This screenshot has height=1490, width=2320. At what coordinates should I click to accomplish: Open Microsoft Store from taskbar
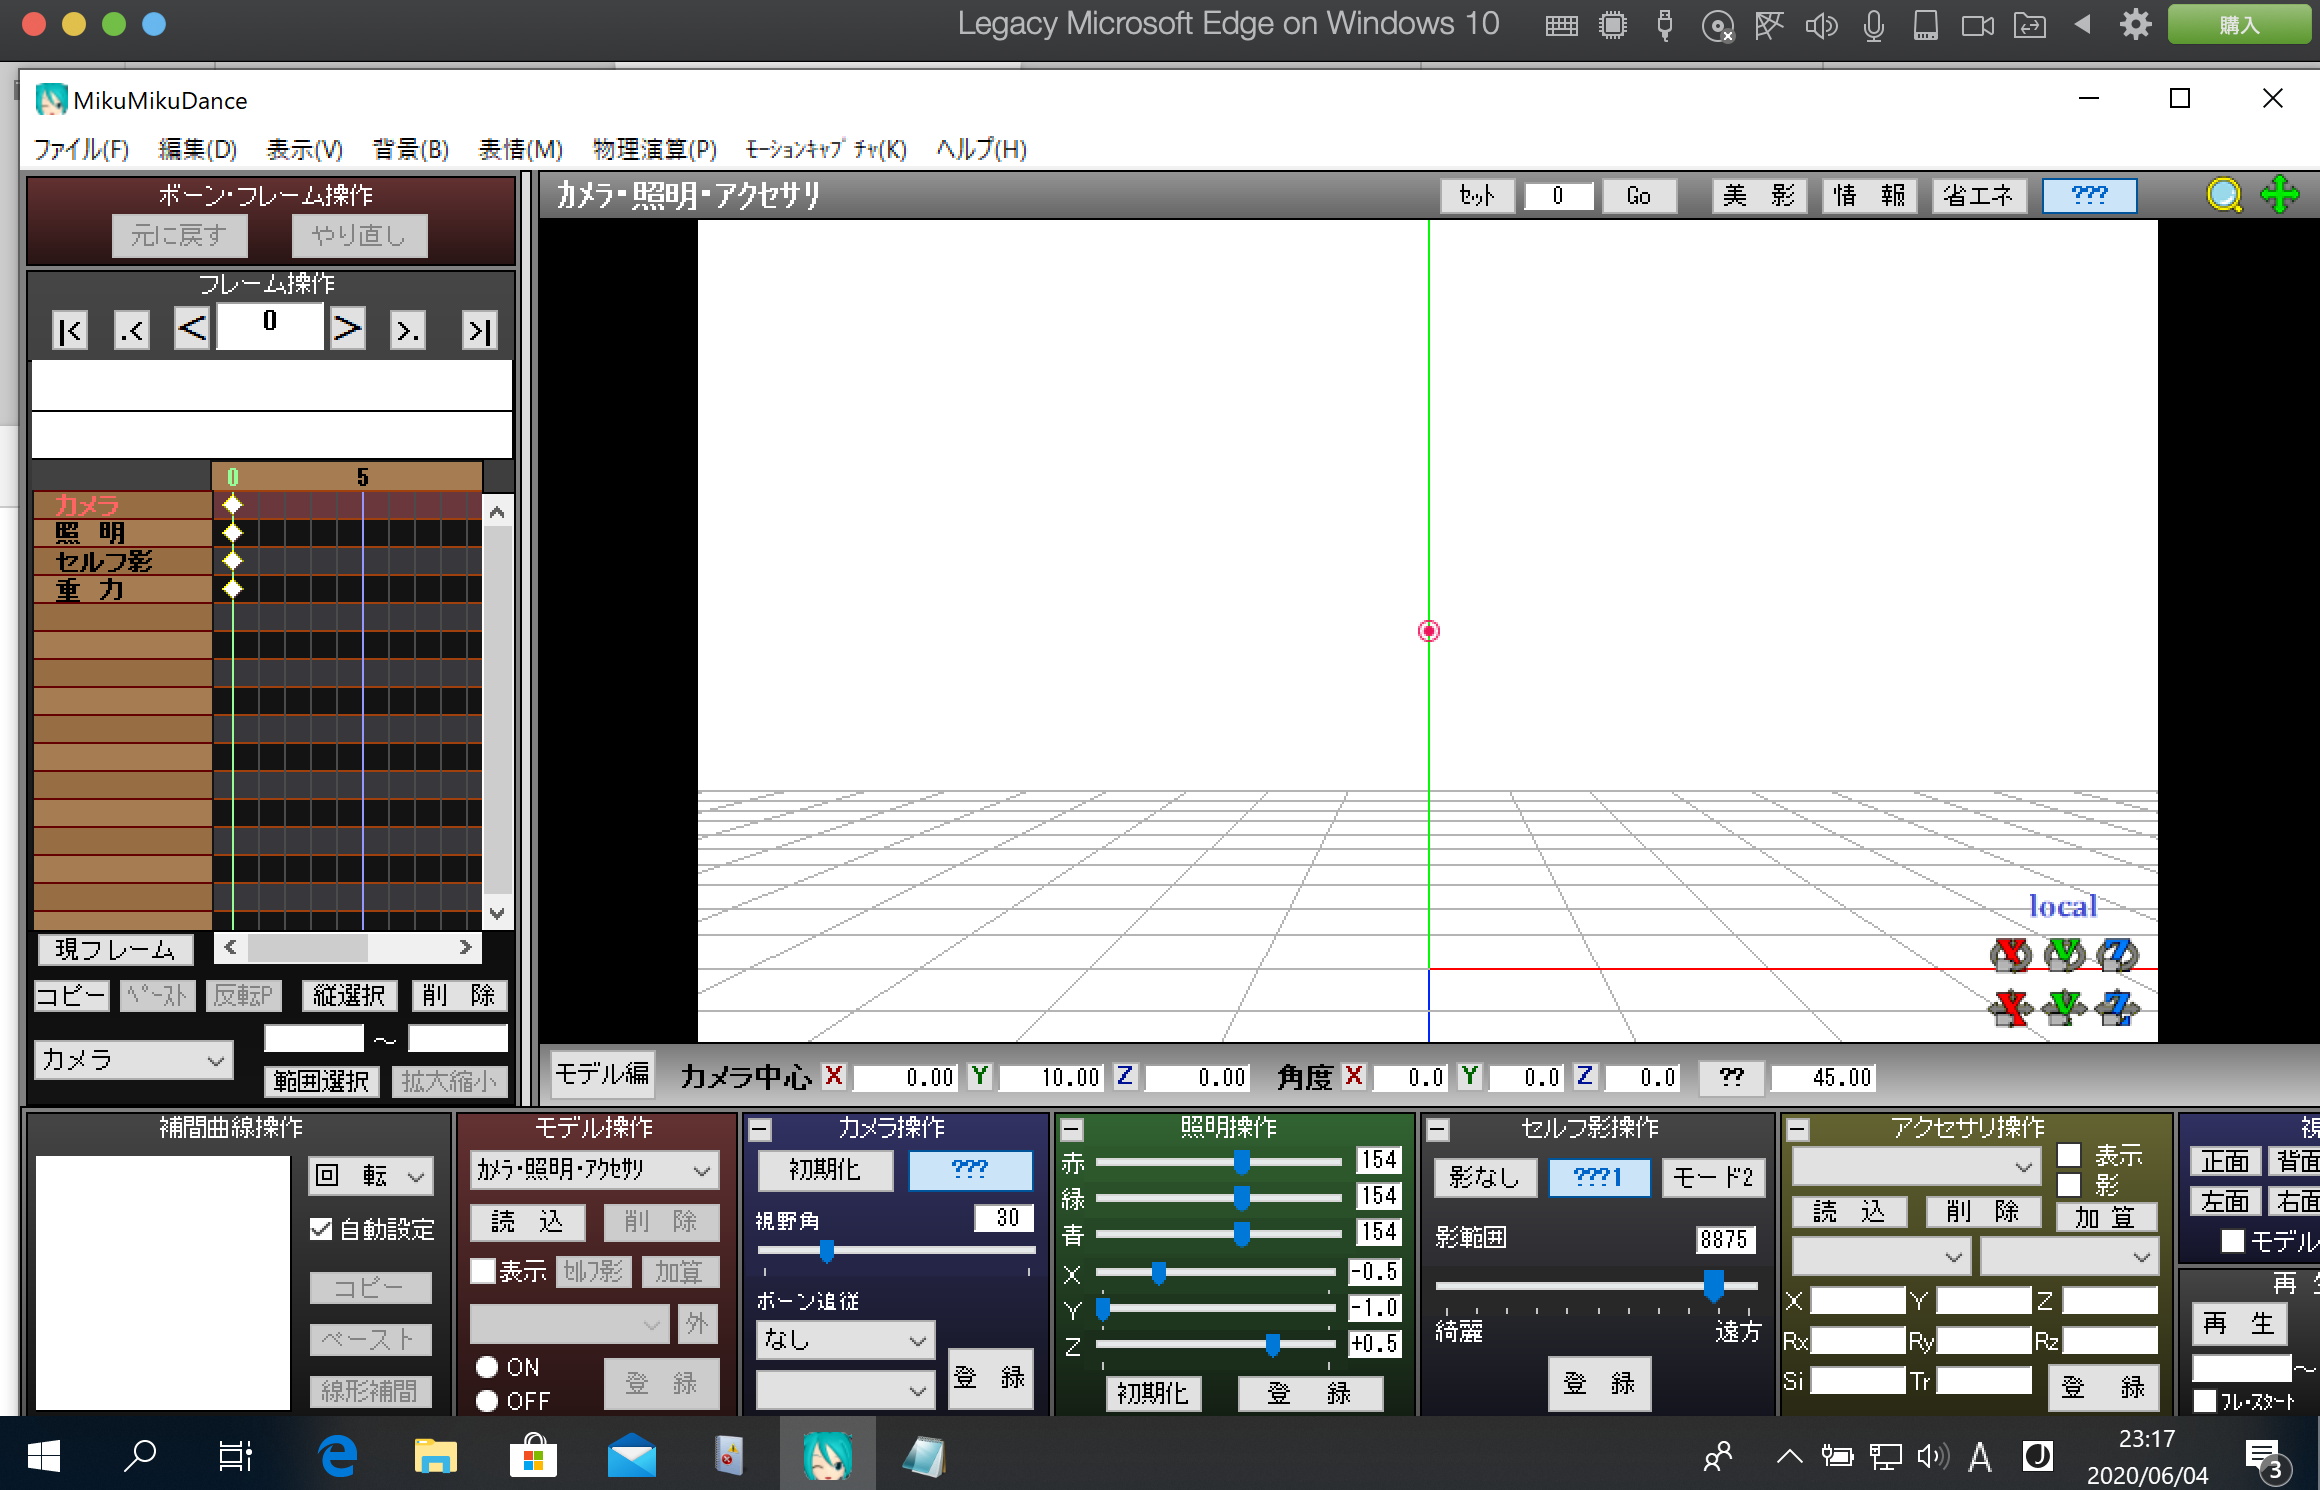[x=534, y=1456]
